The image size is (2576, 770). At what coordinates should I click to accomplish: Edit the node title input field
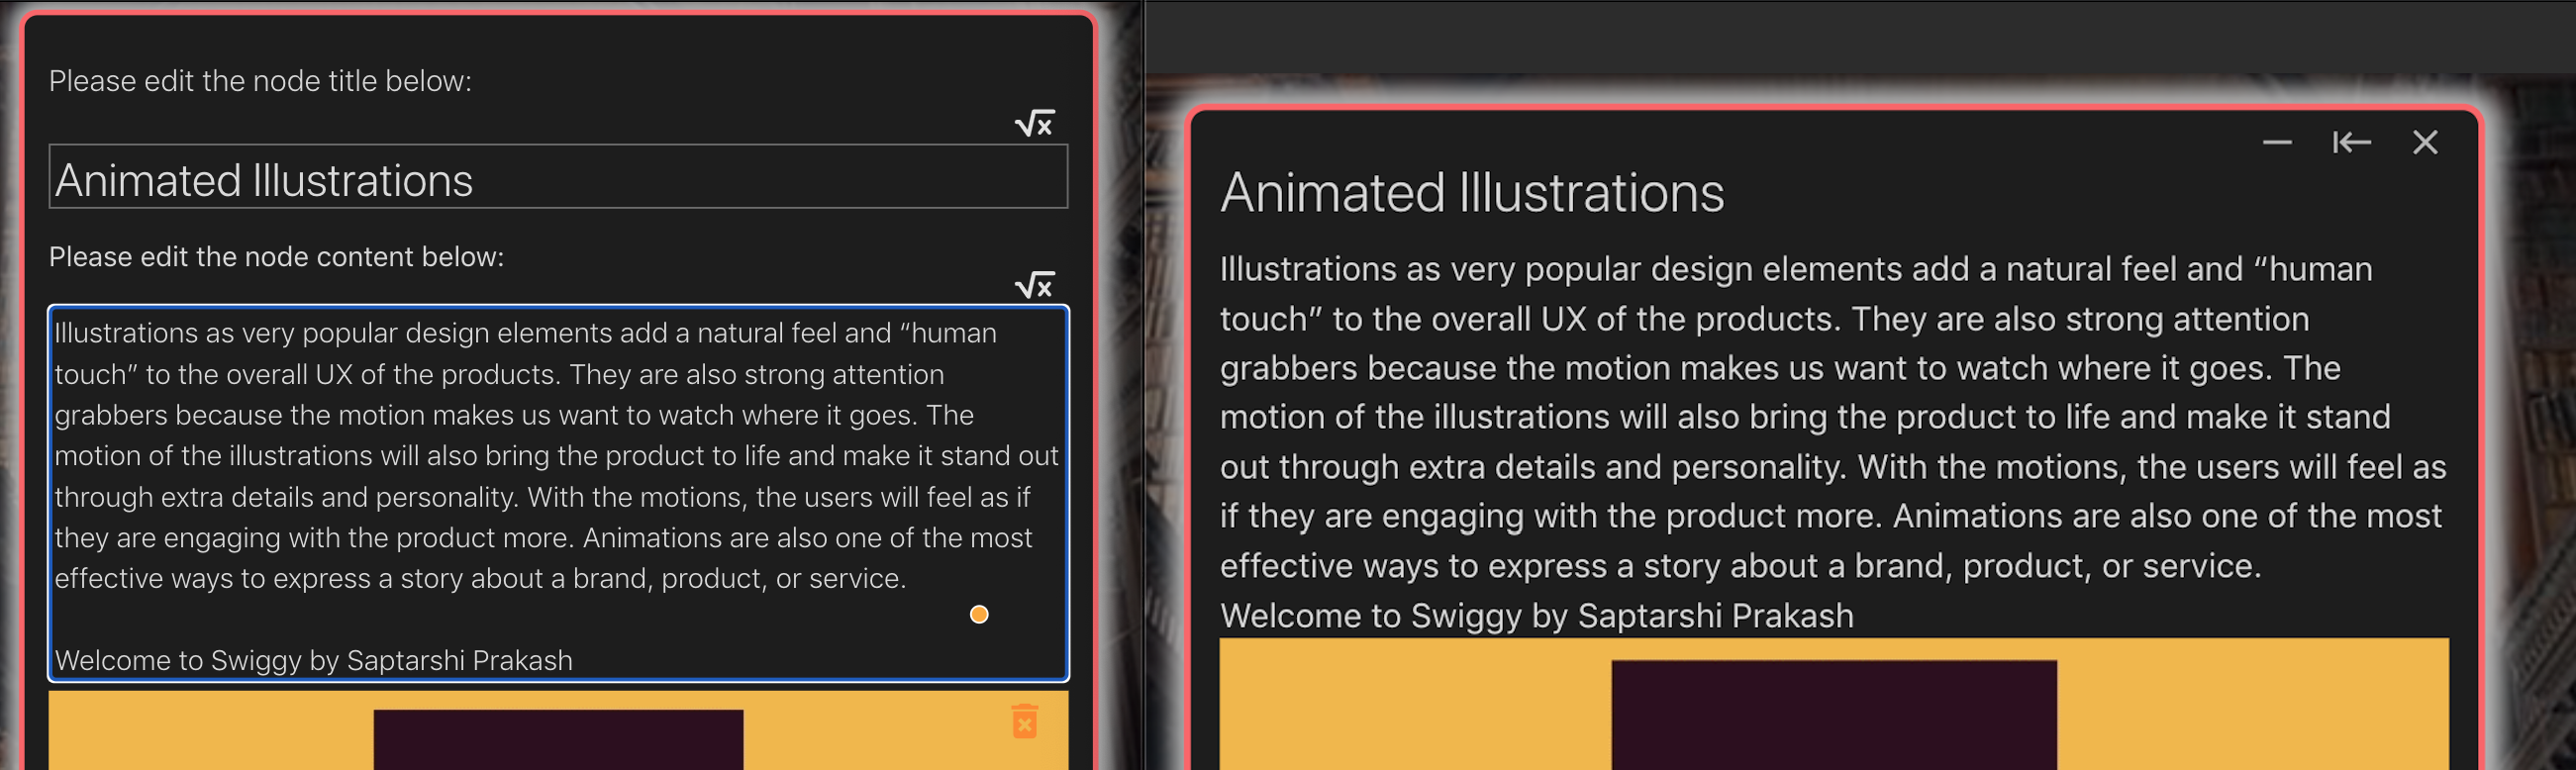click(558, 177)
